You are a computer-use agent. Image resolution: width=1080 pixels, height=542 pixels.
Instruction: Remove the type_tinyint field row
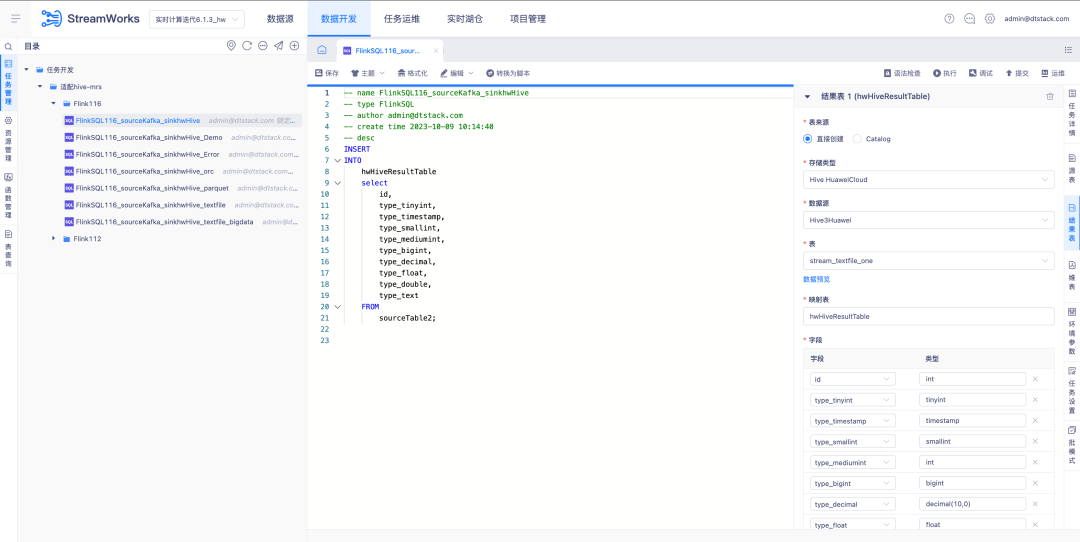[1035, 399]
